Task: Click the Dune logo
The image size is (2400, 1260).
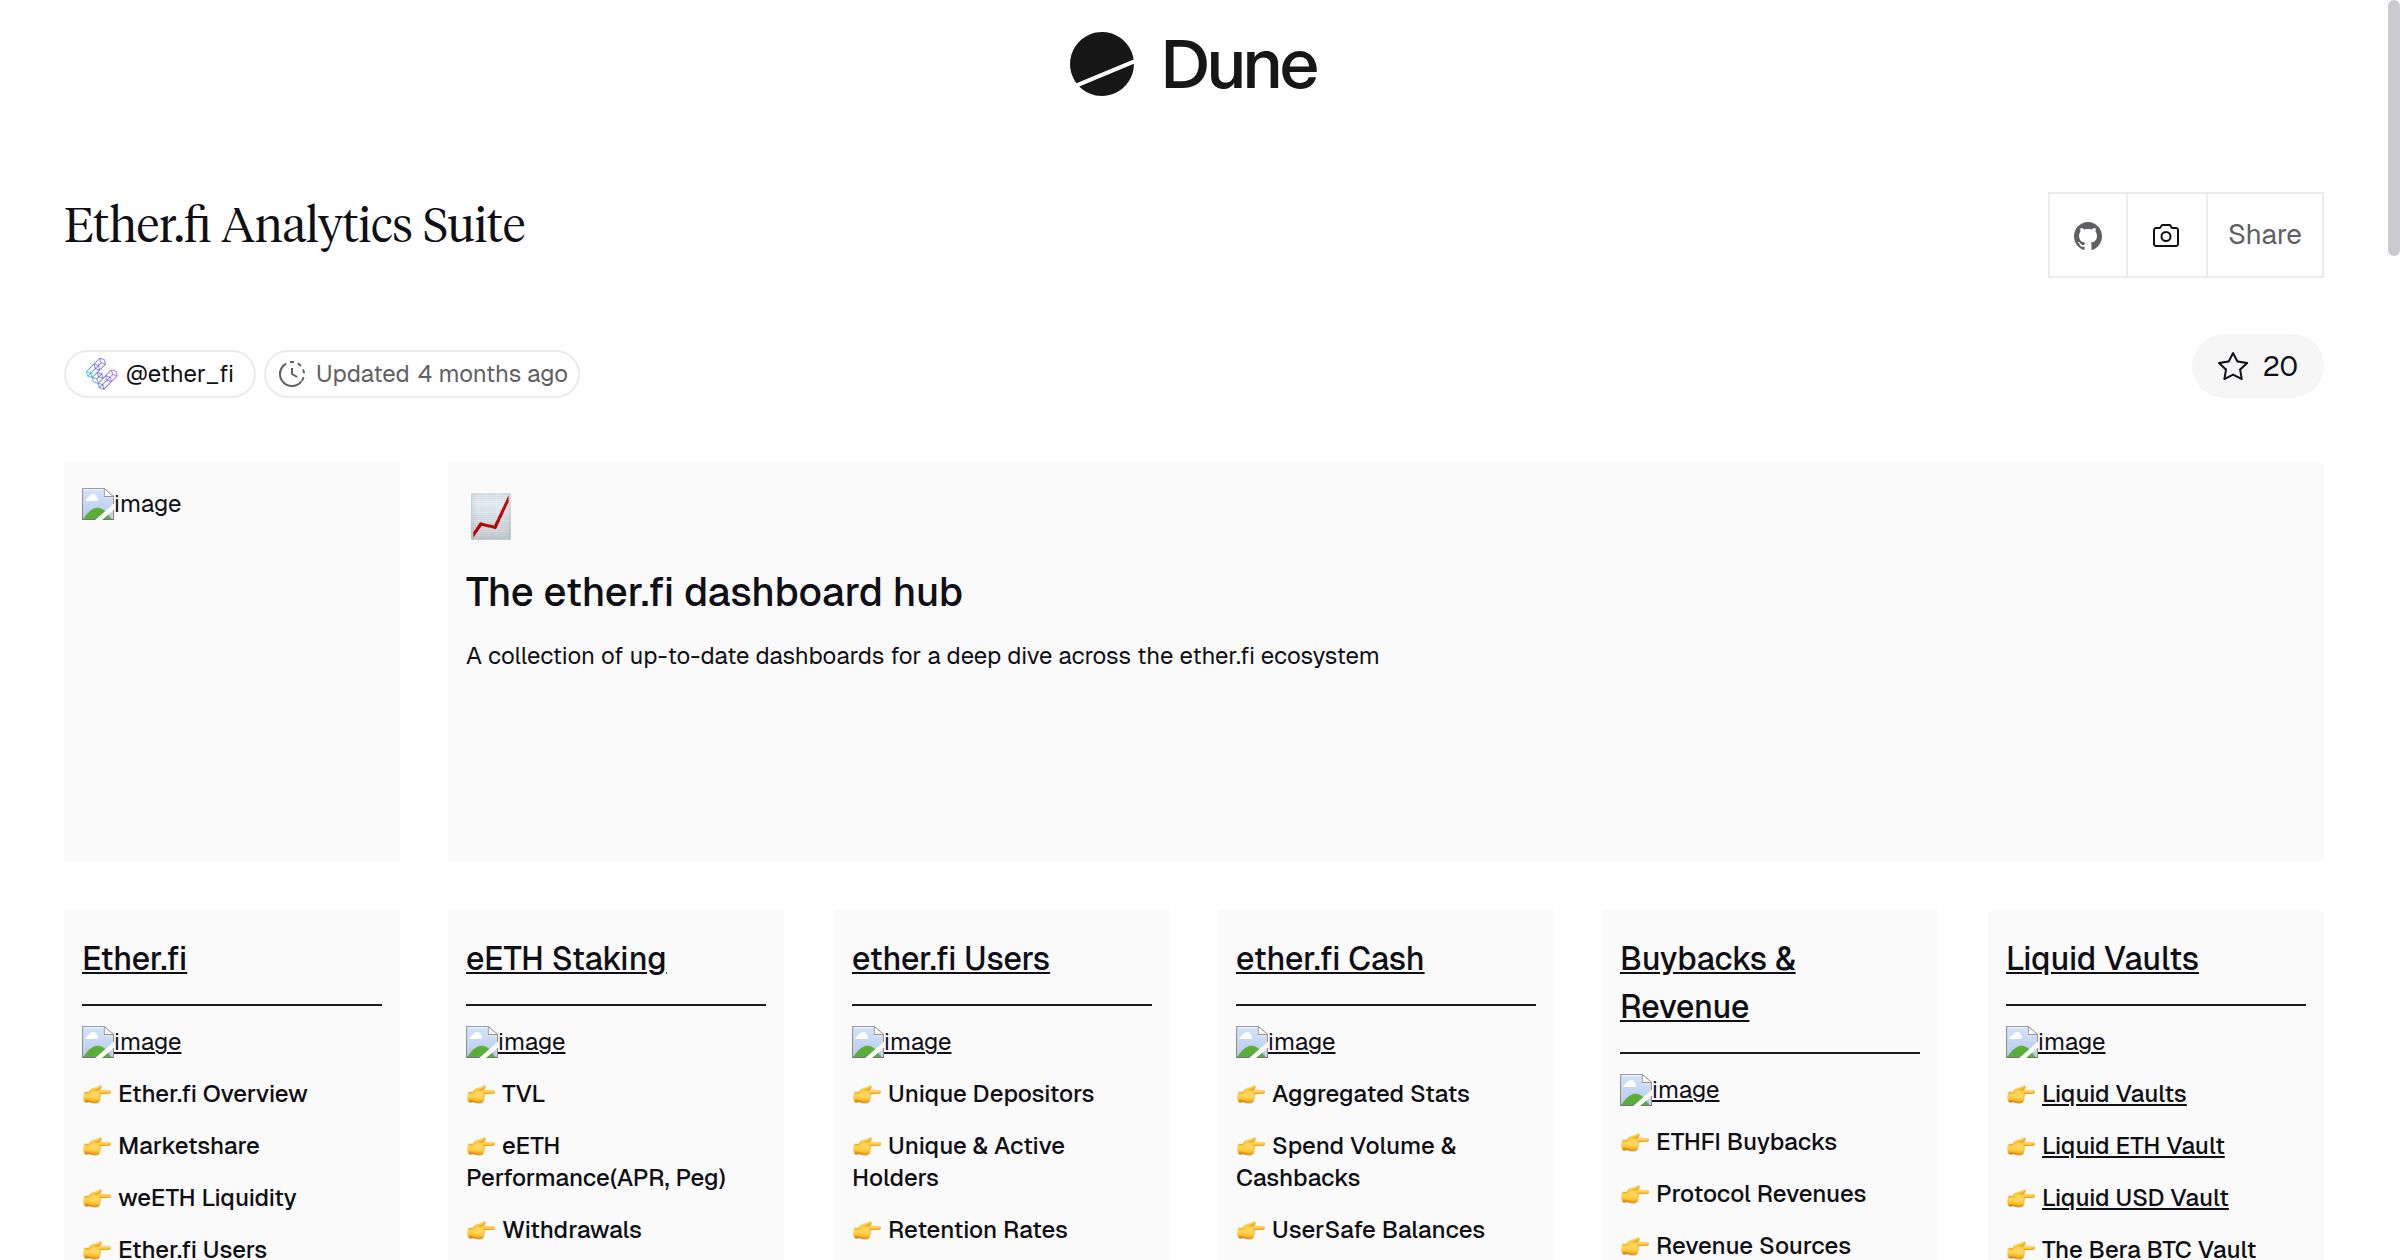Action: tap(1192, 66)
